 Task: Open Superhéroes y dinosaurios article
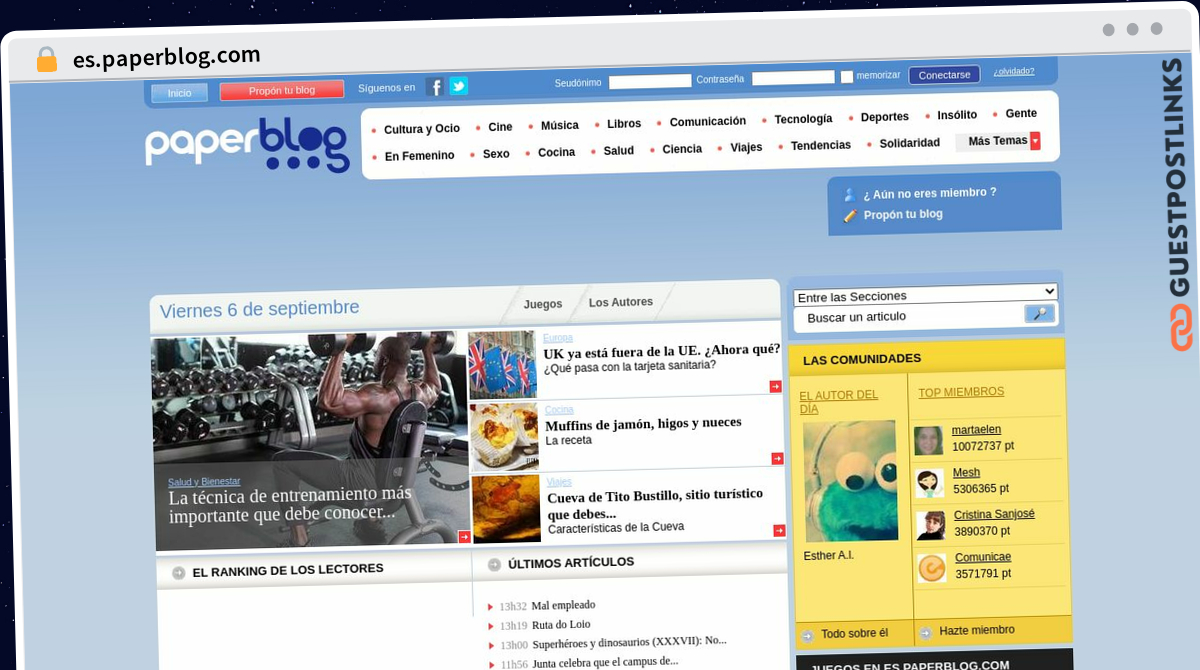[x=629, y=642]
